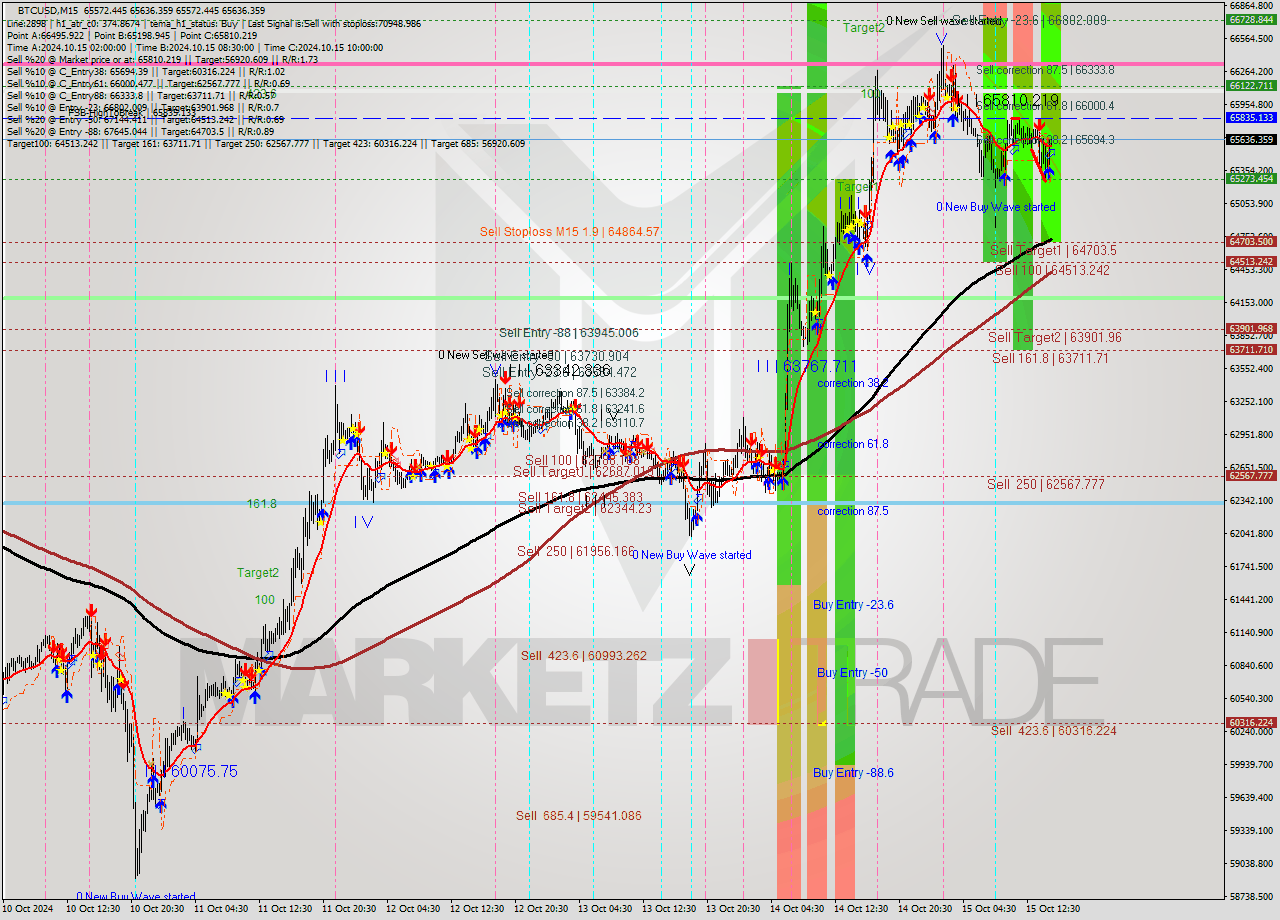The height and width of the screenshot is (920, 1280).
Task: Click the 60075.75 price annotation
Action: [x=204, y=772]
